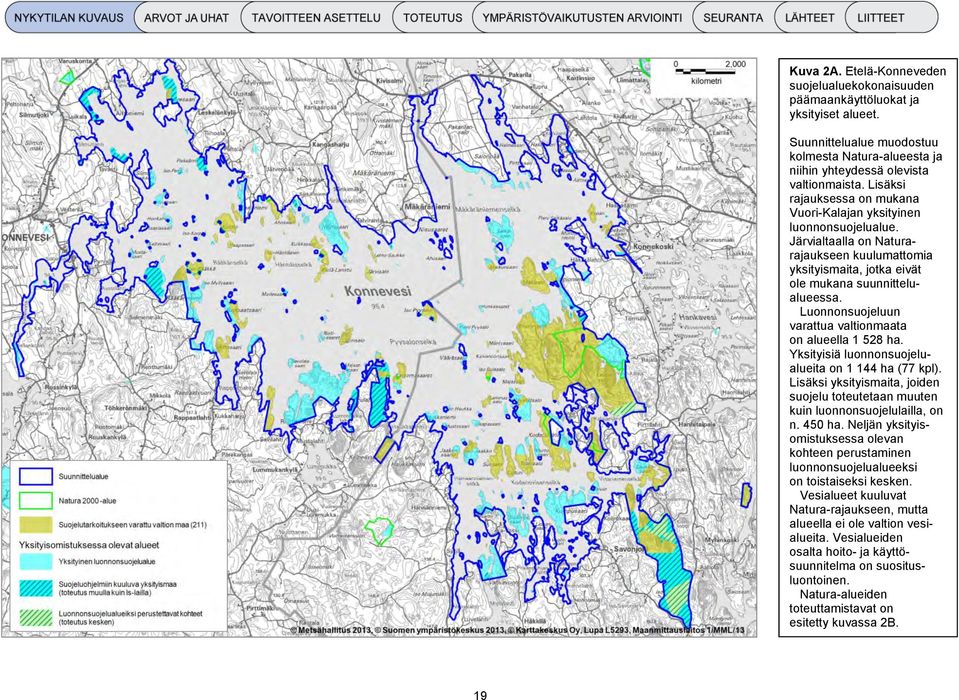Click the 'Suunnittelualue' legend label
The height and width of the screenshot is (700, 959).
83,476
